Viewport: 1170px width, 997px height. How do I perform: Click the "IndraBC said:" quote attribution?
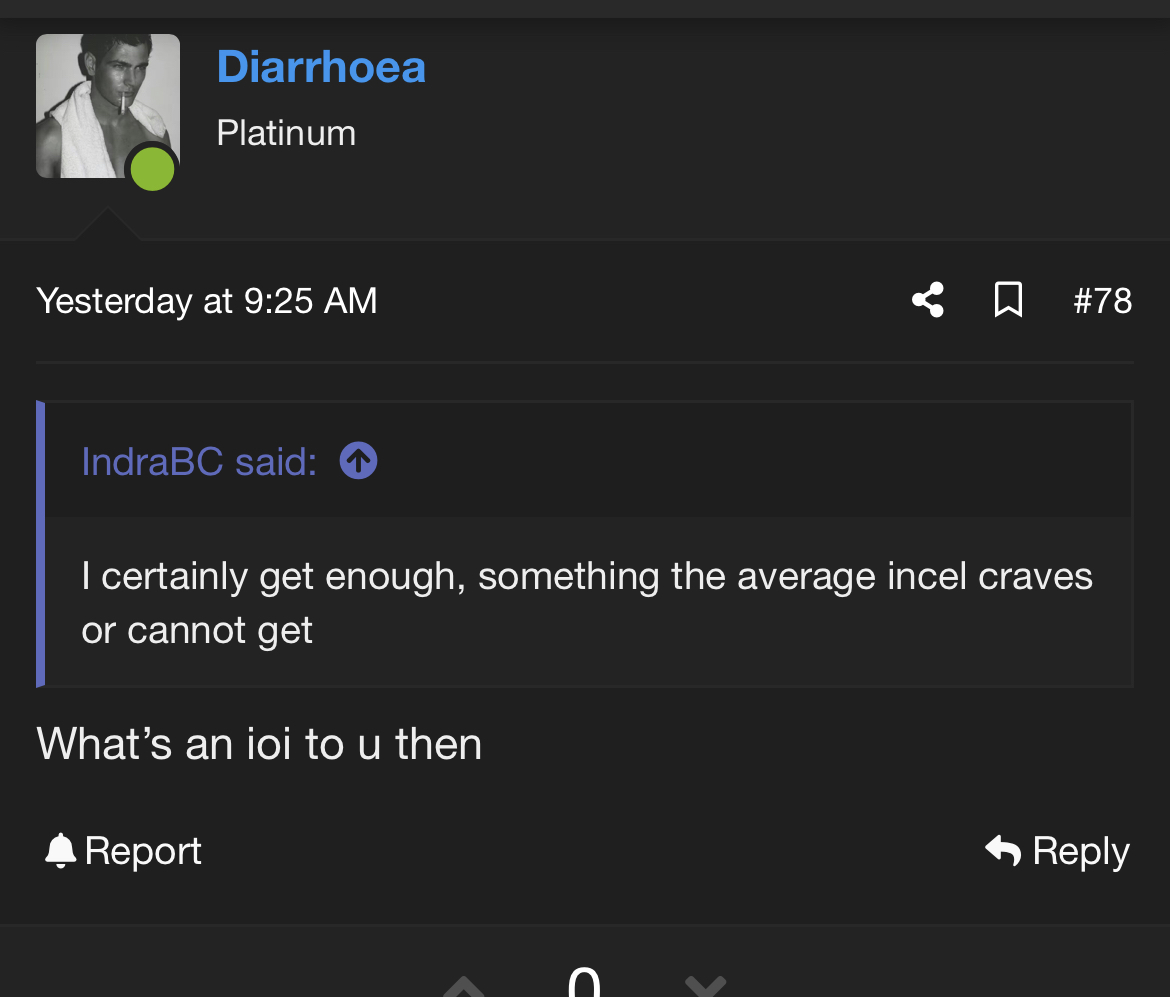pyautogui.click(x=199, y=461)
